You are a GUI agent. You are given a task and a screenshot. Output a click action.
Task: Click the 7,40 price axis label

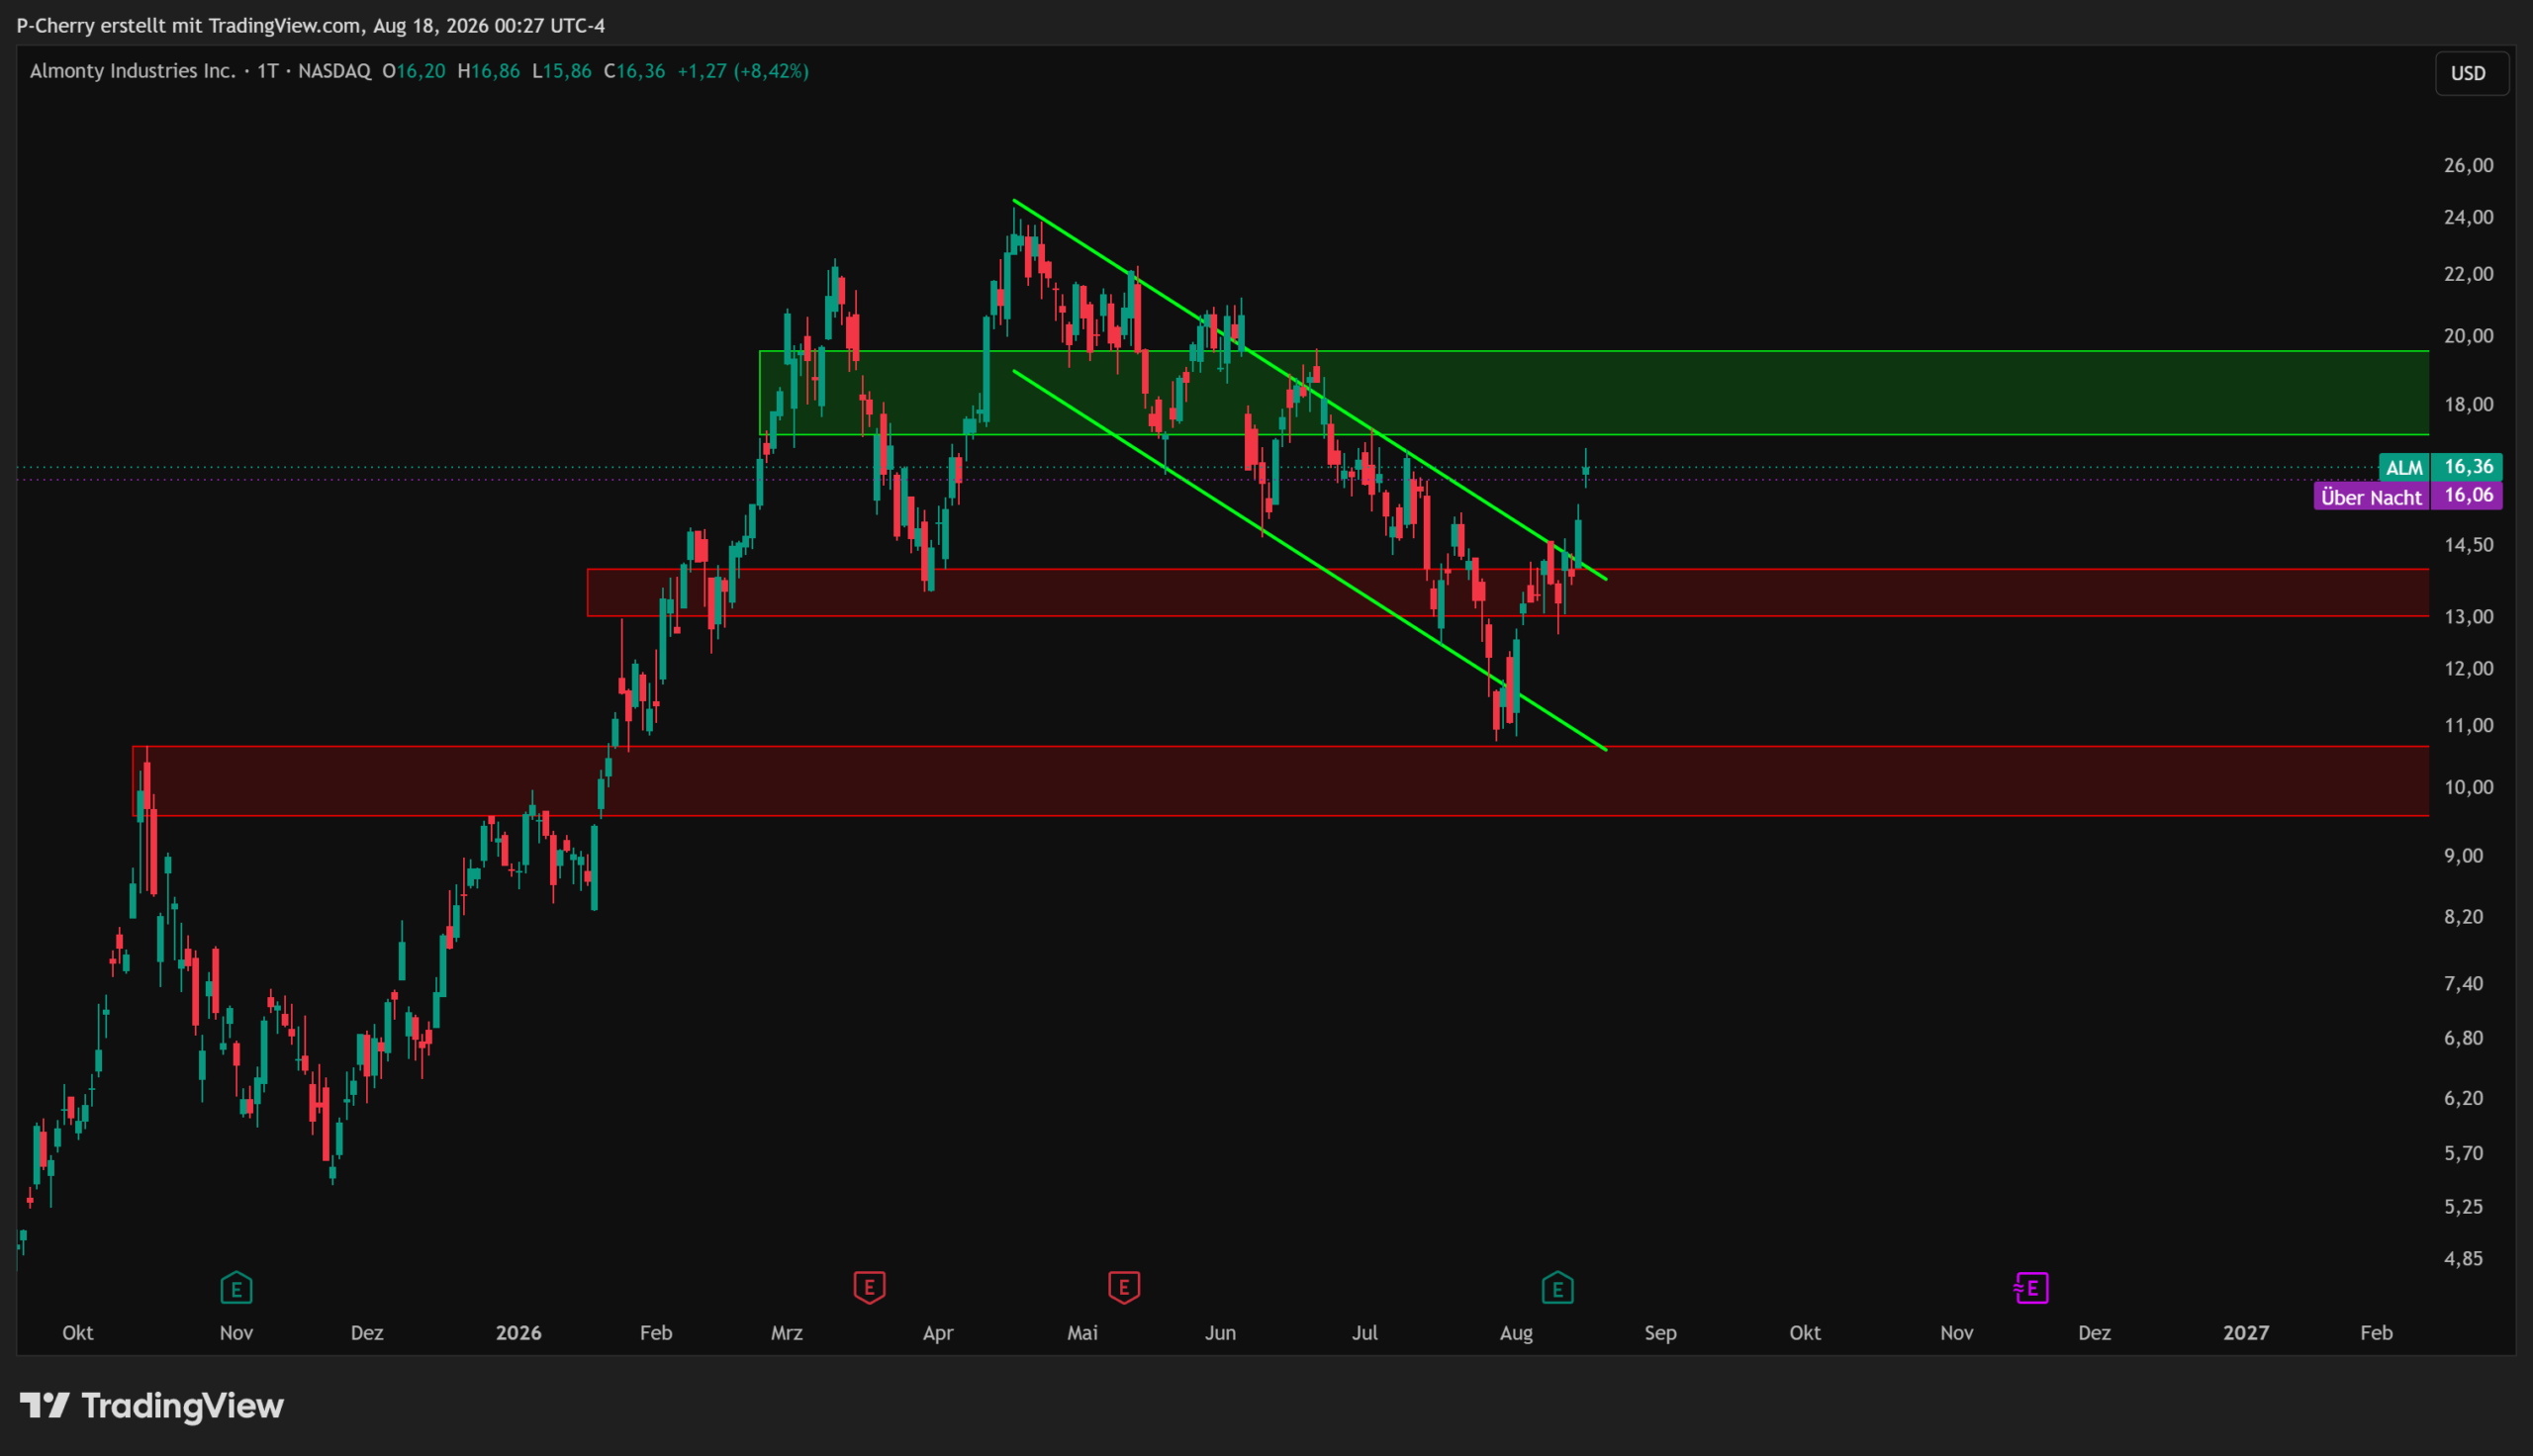point(2463,984)
